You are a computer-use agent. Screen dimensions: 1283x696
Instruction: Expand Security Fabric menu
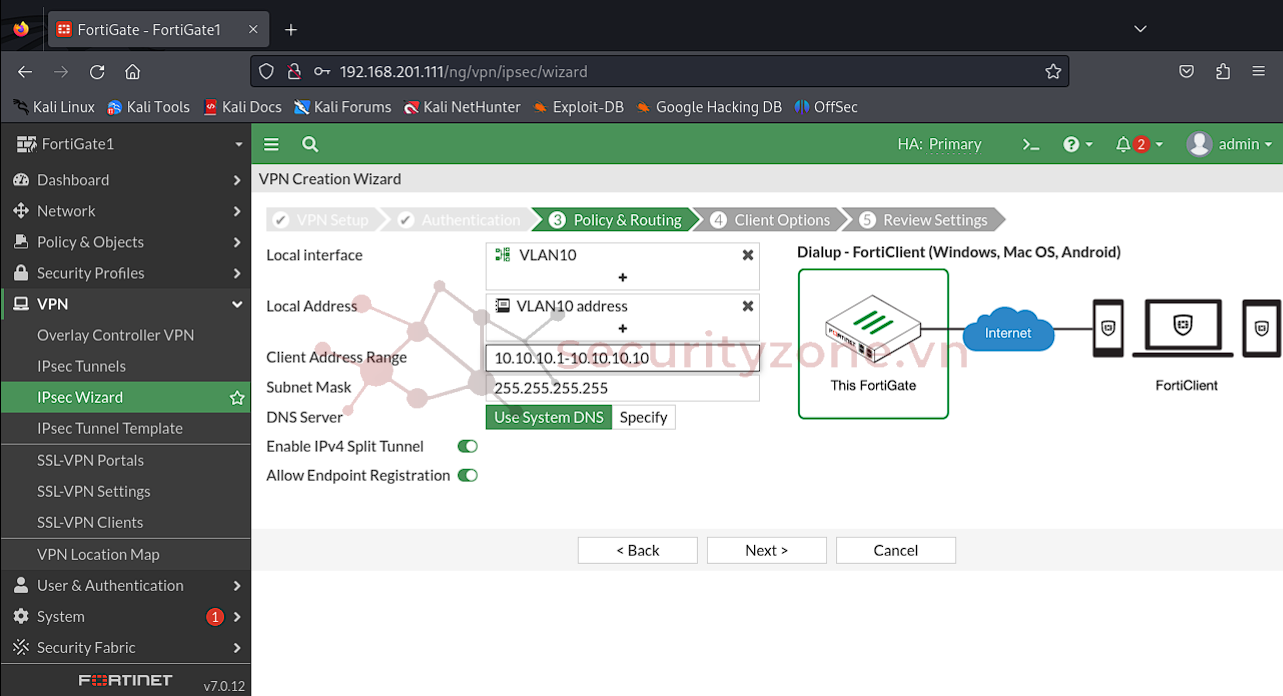(126, 647)
